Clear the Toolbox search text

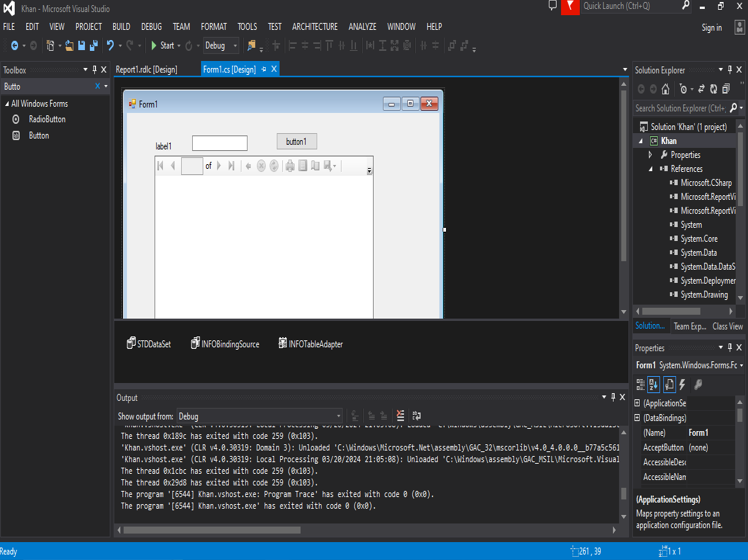97,86
